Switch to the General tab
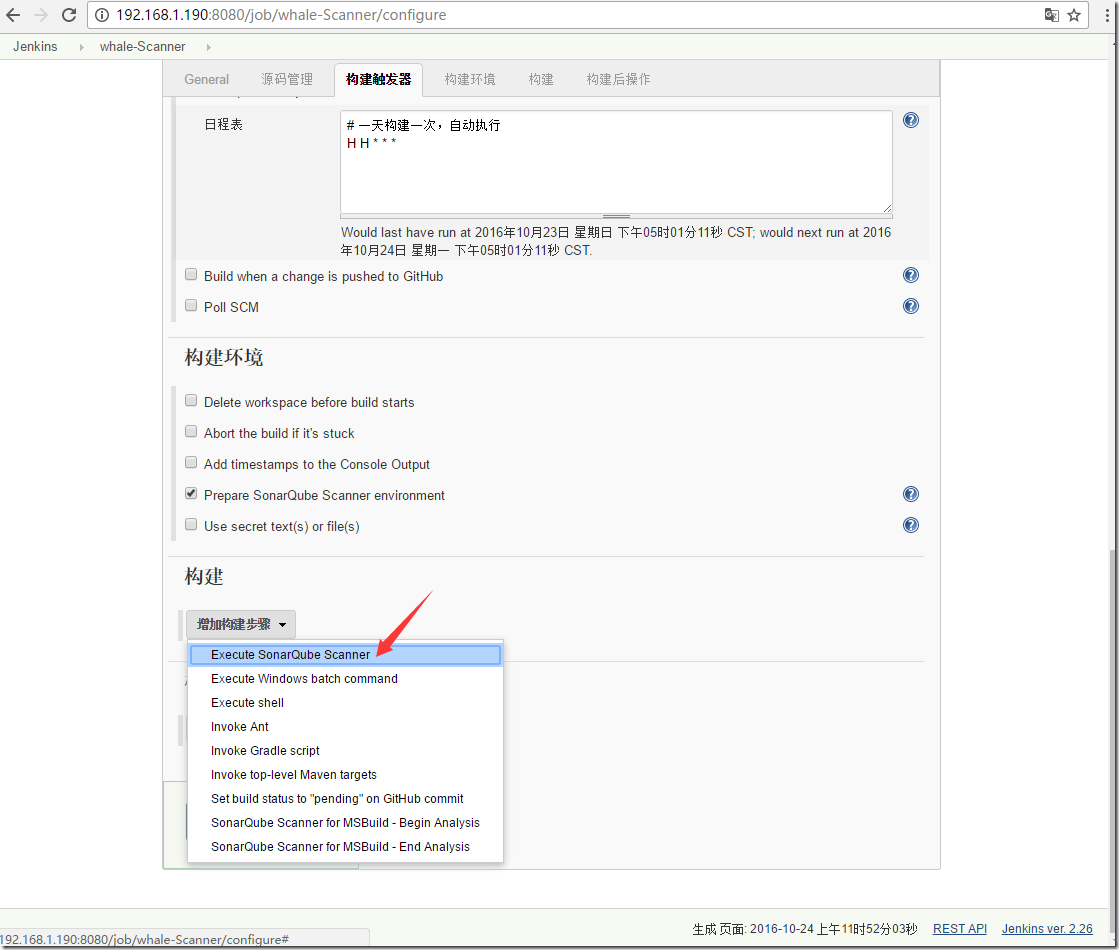This screenshot has height=950, width=1119. (x=206, y=79)
